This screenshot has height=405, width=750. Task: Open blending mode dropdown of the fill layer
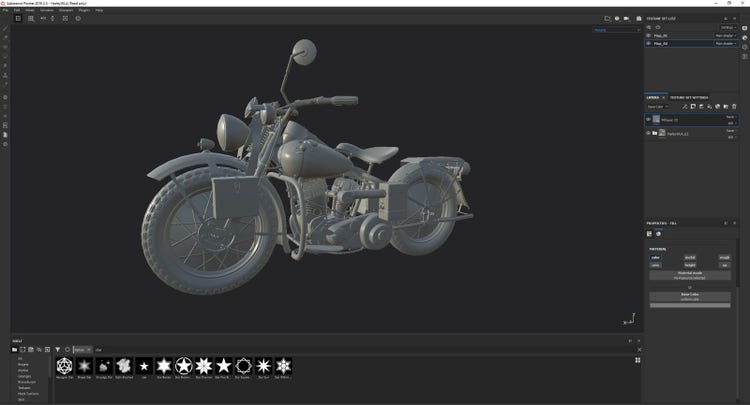click(731, 117)
